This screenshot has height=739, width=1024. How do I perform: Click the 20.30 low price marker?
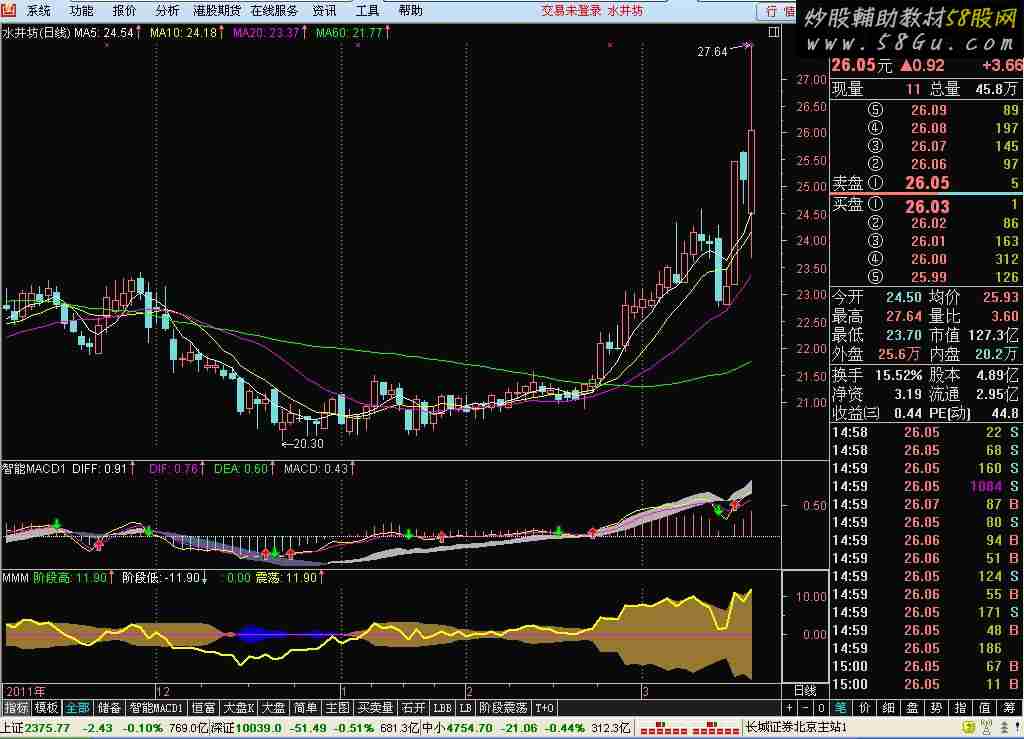(x=309, y=443)
